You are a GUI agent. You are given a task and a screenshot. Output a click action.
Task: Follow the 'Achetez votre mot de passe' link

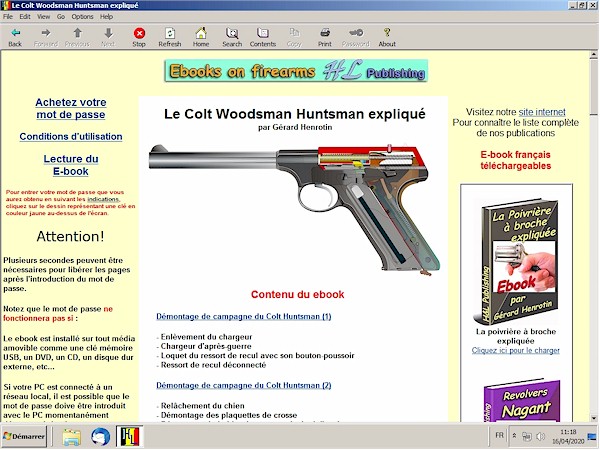point(71,108)
